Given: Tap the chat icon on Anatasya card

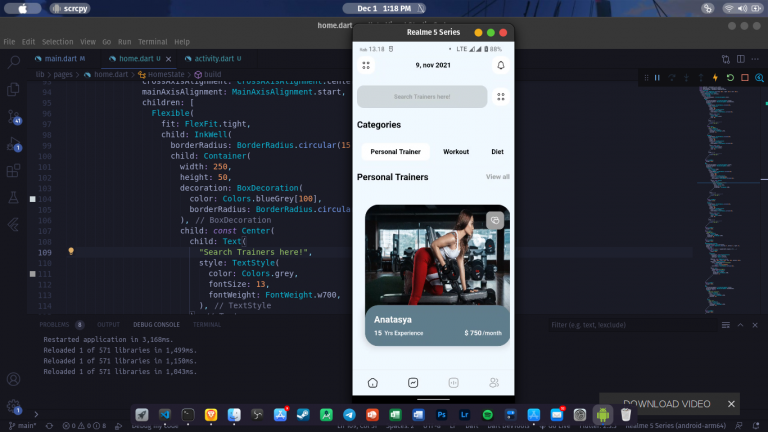Looking at the screenshot, I should click(495, 220).
